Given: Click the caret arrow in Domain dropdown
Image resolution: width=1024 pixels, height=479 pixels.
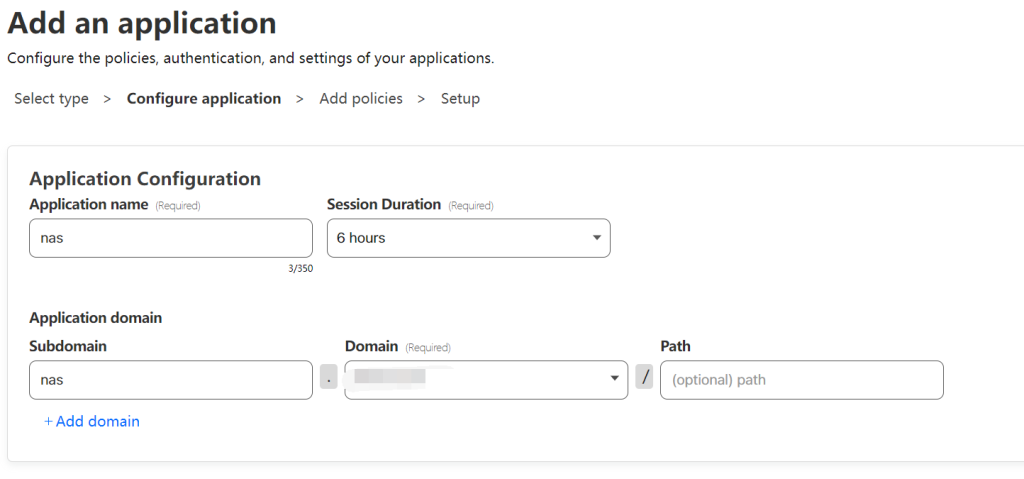Looking at the screenshot, I should click(x=614, y=379).
